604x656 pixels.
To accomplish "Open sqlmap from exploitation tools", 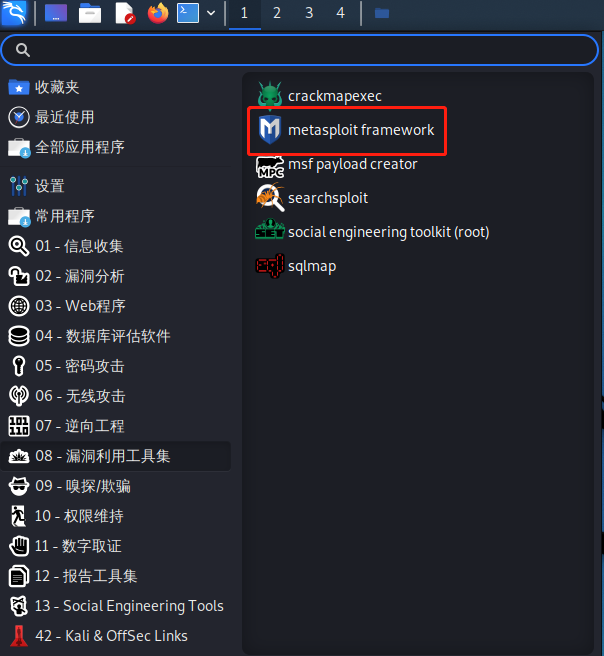I will coord(296,266).
